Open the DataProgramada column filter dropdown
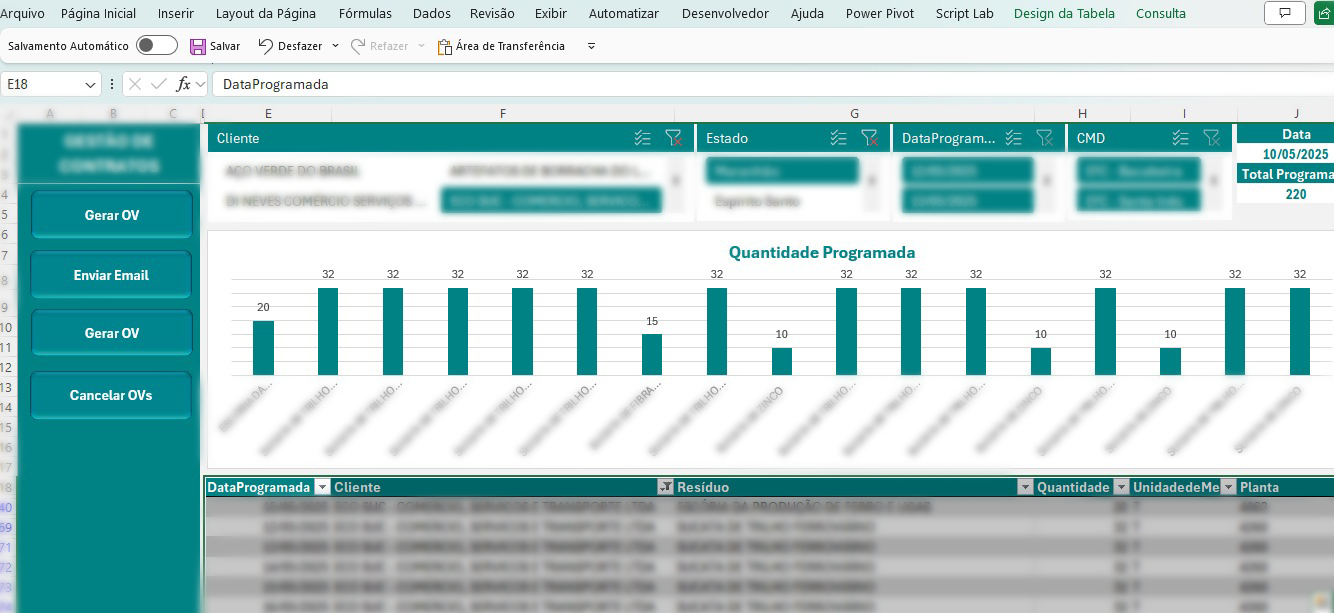1334x613 pixels. click(322, 487)
